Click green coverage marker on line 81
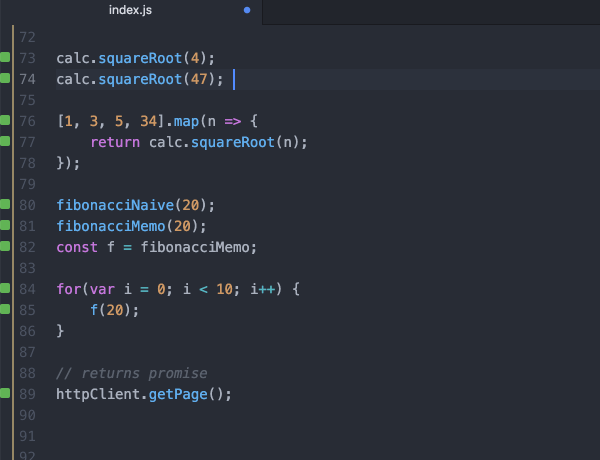The width and height of the screenshot is (600, 460). tap(5, 225)
